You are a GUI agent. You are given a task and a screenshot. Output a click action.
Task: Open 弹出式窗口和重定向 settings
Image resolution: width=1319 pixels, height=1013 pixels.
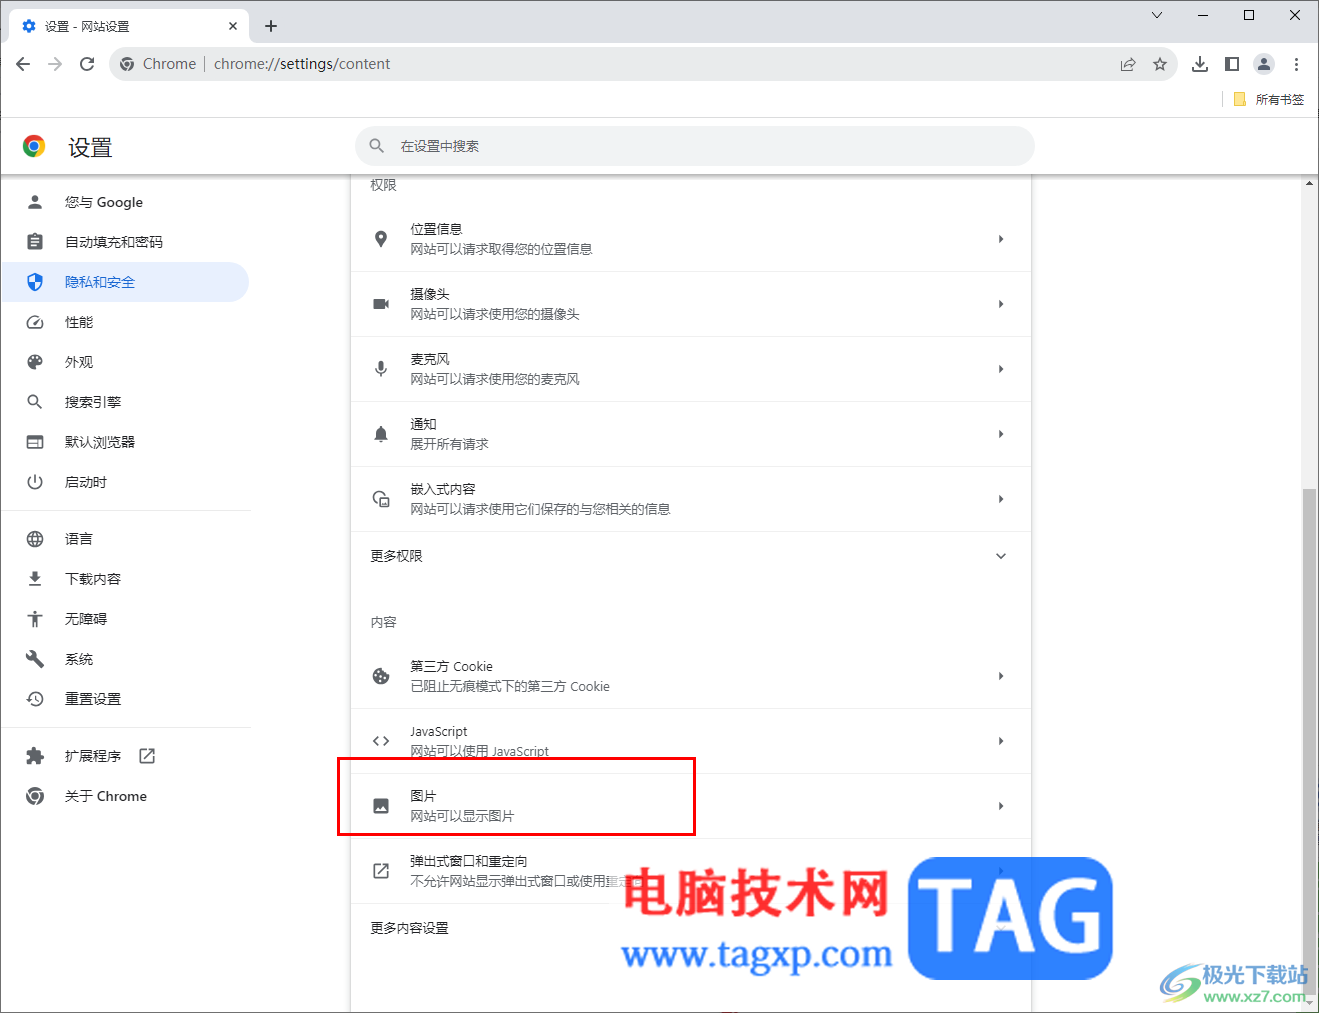(x=691, y=871)
